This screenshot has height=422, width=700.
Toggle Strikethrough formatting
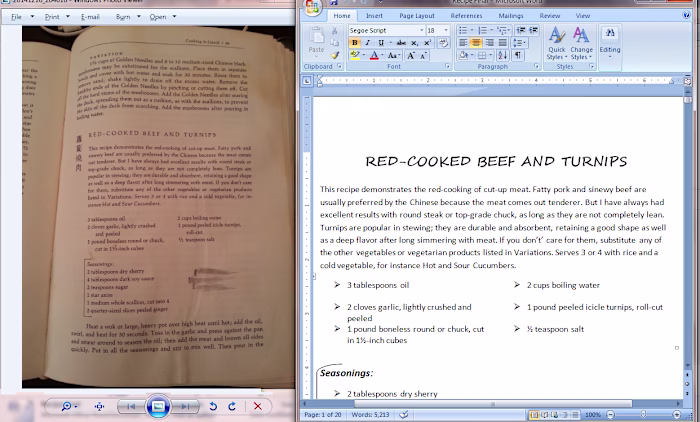pos(401,43)
